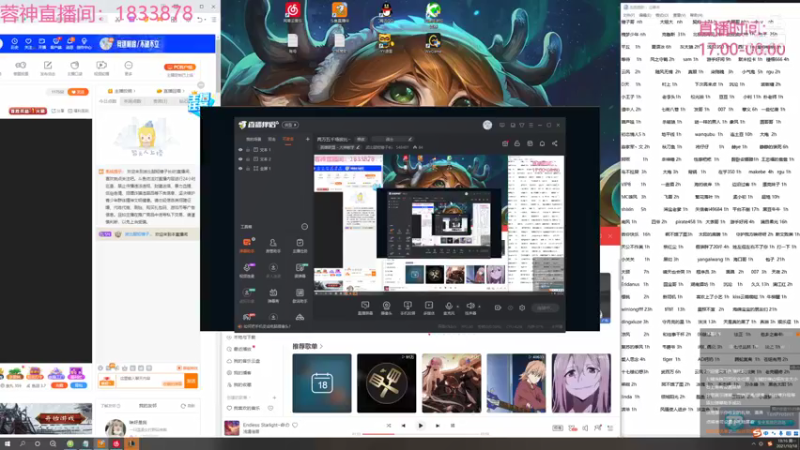Open the history icon in the Huya blue bar
The width and height of the screenshot is (800, 450).
[x=14, y=43]
